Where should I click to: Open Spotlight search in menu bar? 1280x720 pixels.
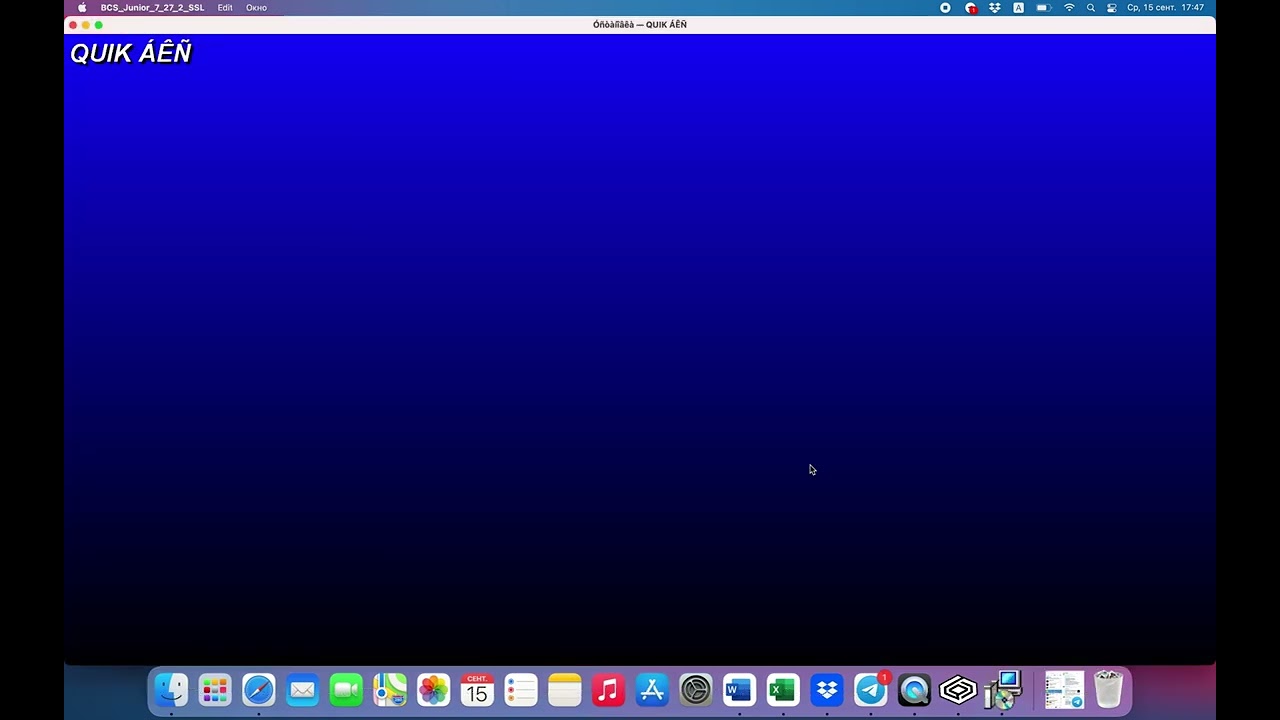click(1090, 7)
